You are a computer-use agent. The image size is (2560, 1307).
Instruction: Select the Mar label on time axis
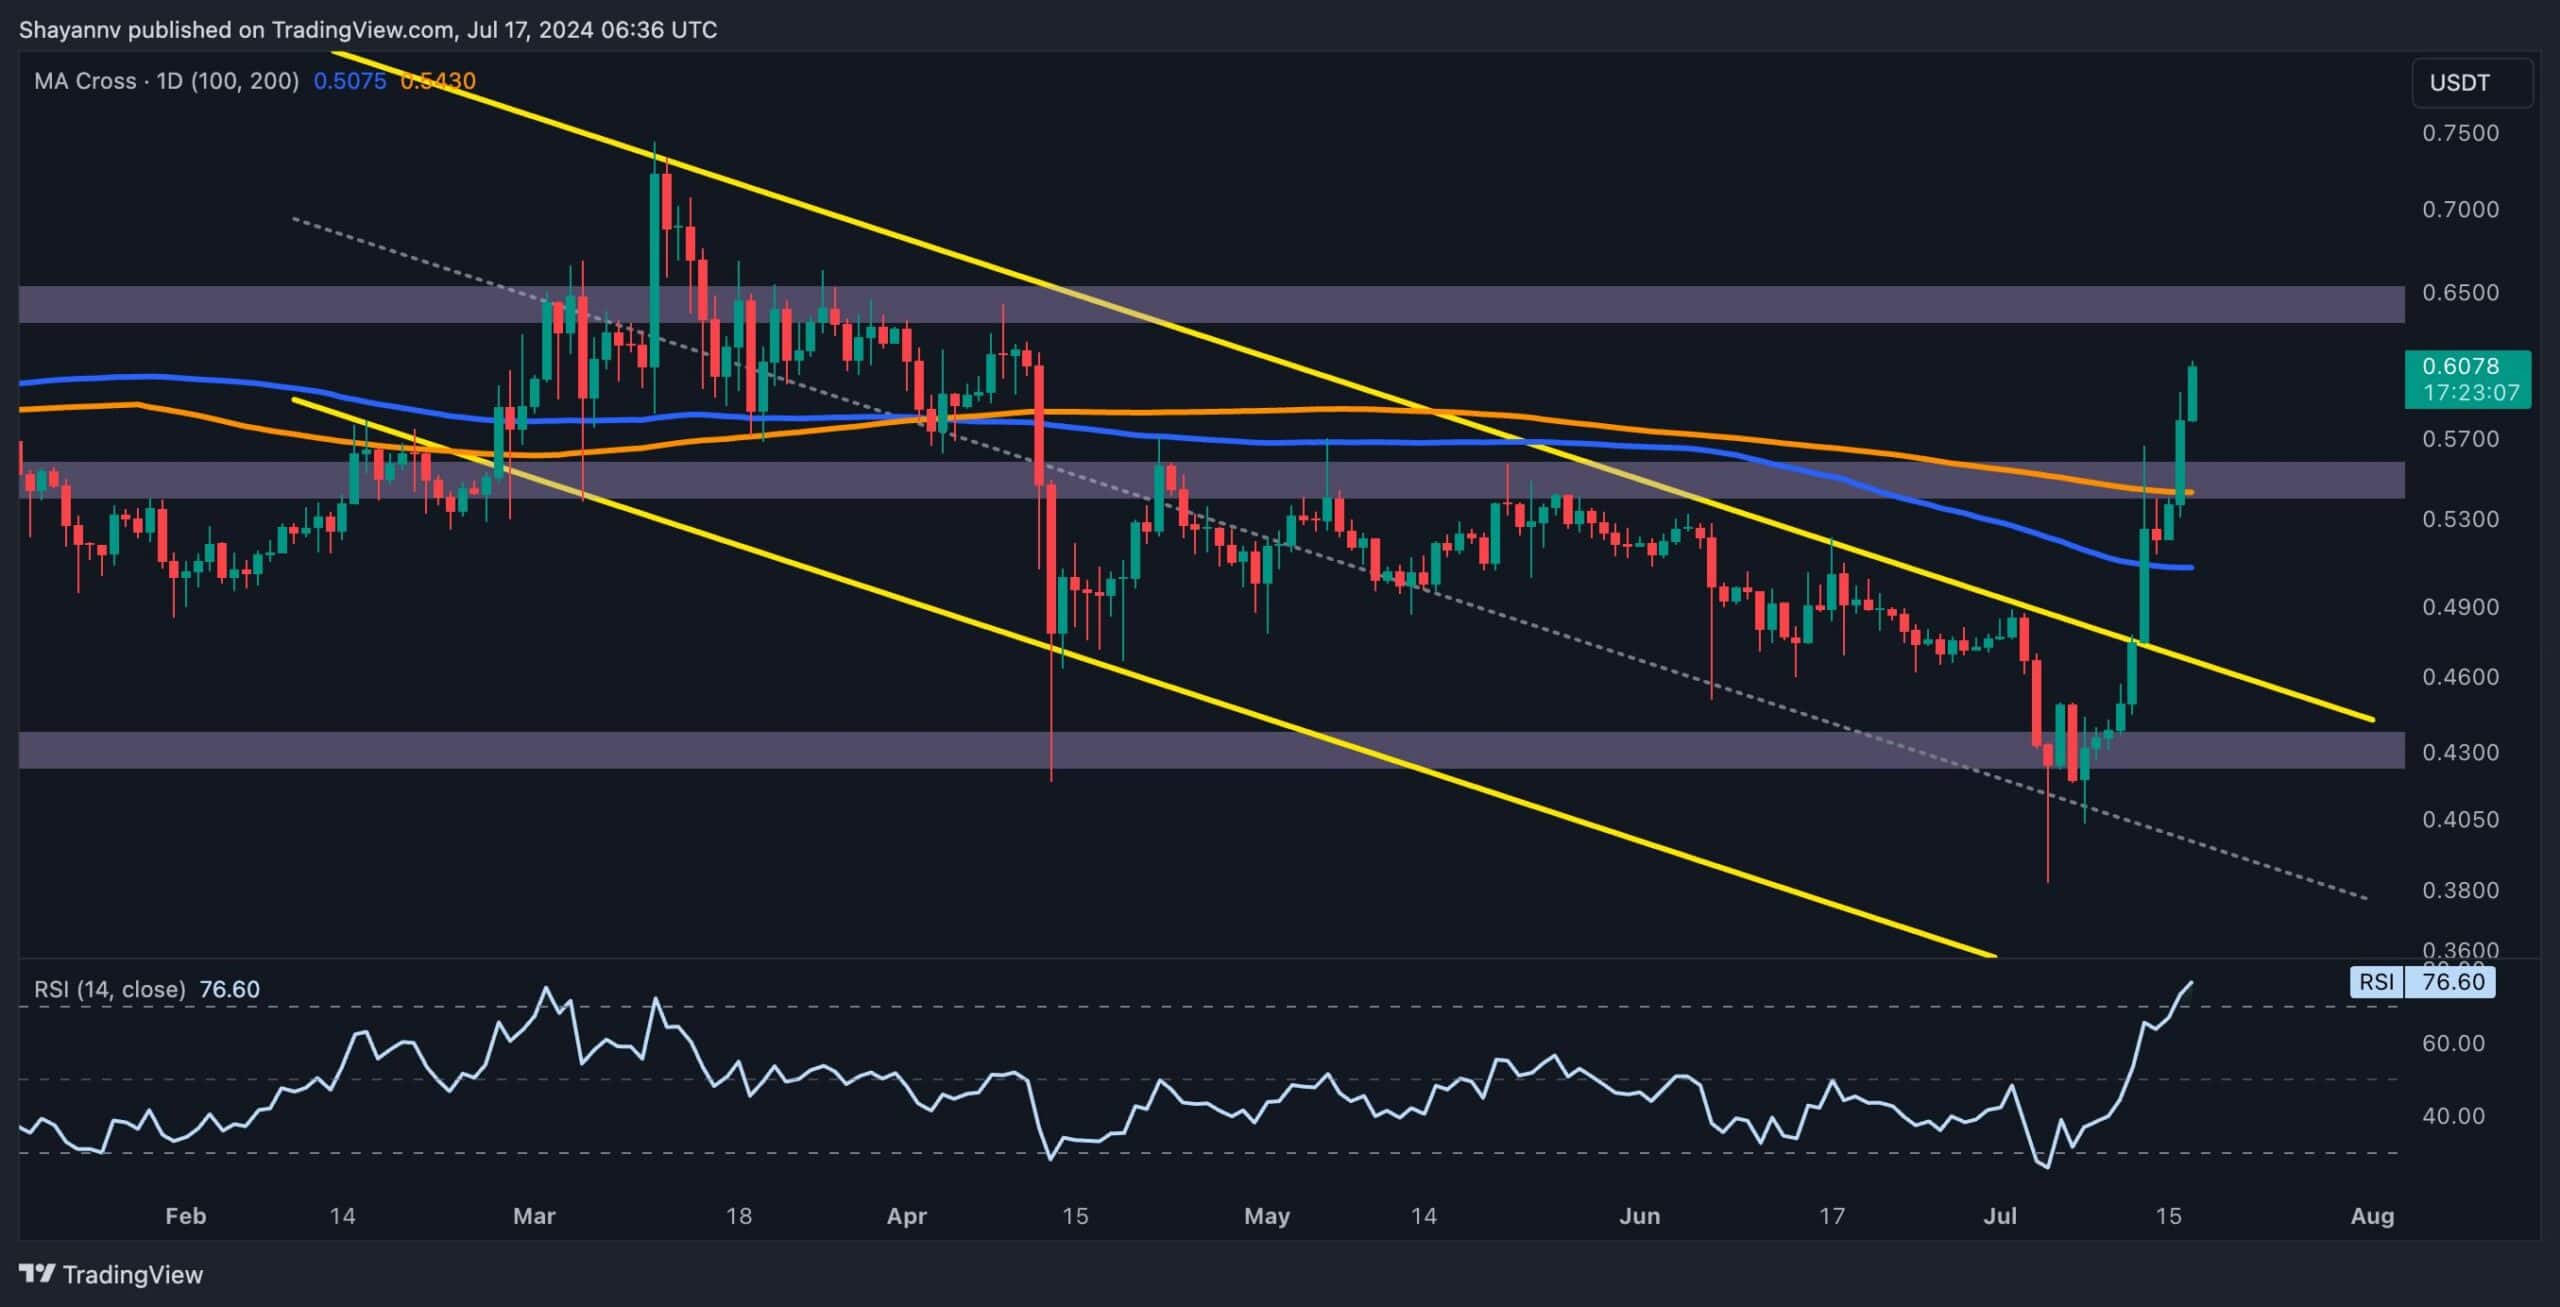coord(533,1216)
